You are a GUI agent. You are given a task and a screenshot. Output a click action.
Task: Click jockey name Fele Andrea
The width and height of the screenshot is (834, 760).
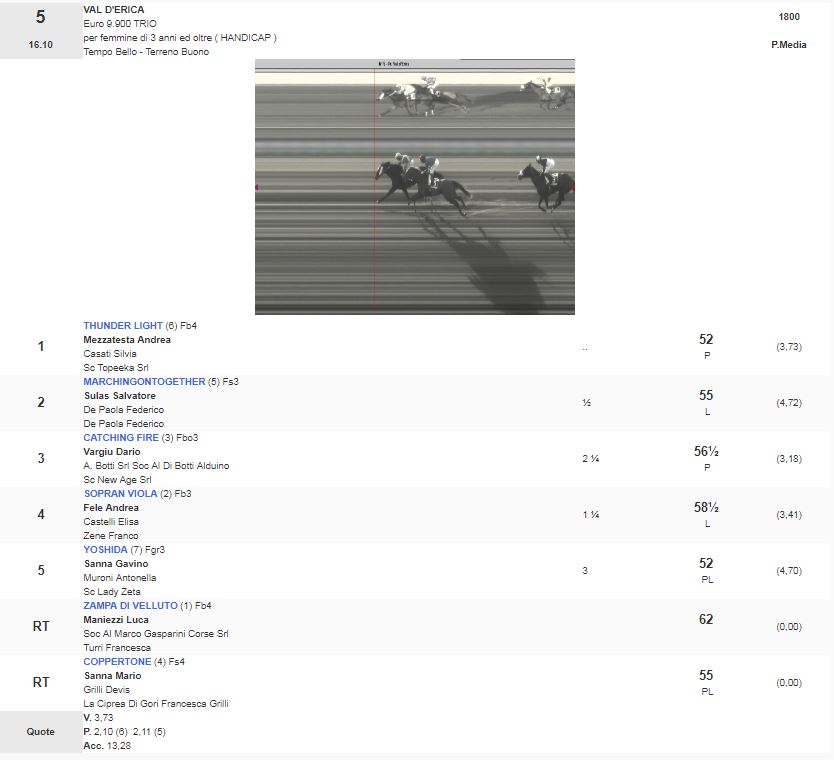pyautogui.click(x=111, y=508)
